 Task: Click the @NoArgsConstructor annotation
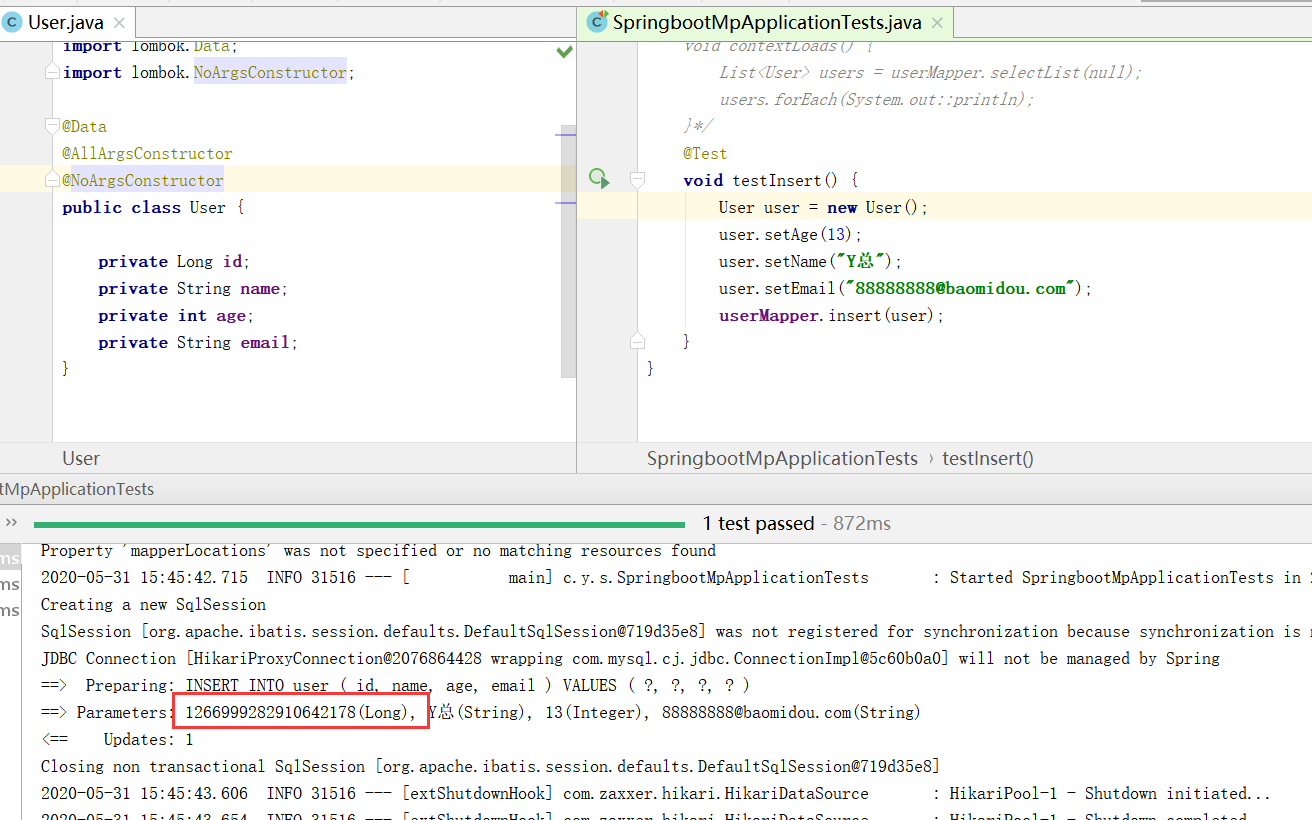pos(143,180)
